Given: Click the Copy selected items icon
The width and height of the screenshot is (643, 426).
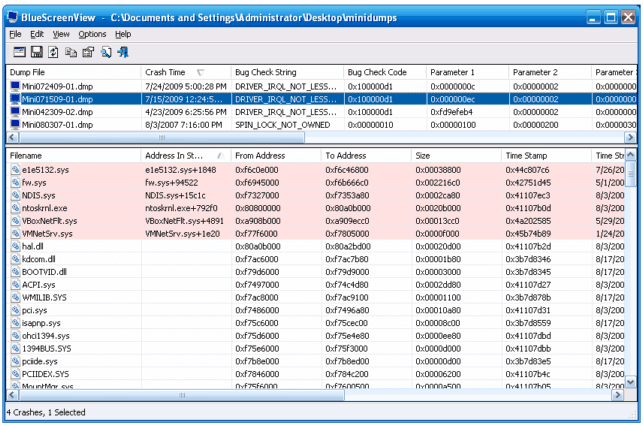Looking at the screenshot, I should [71, 52].
